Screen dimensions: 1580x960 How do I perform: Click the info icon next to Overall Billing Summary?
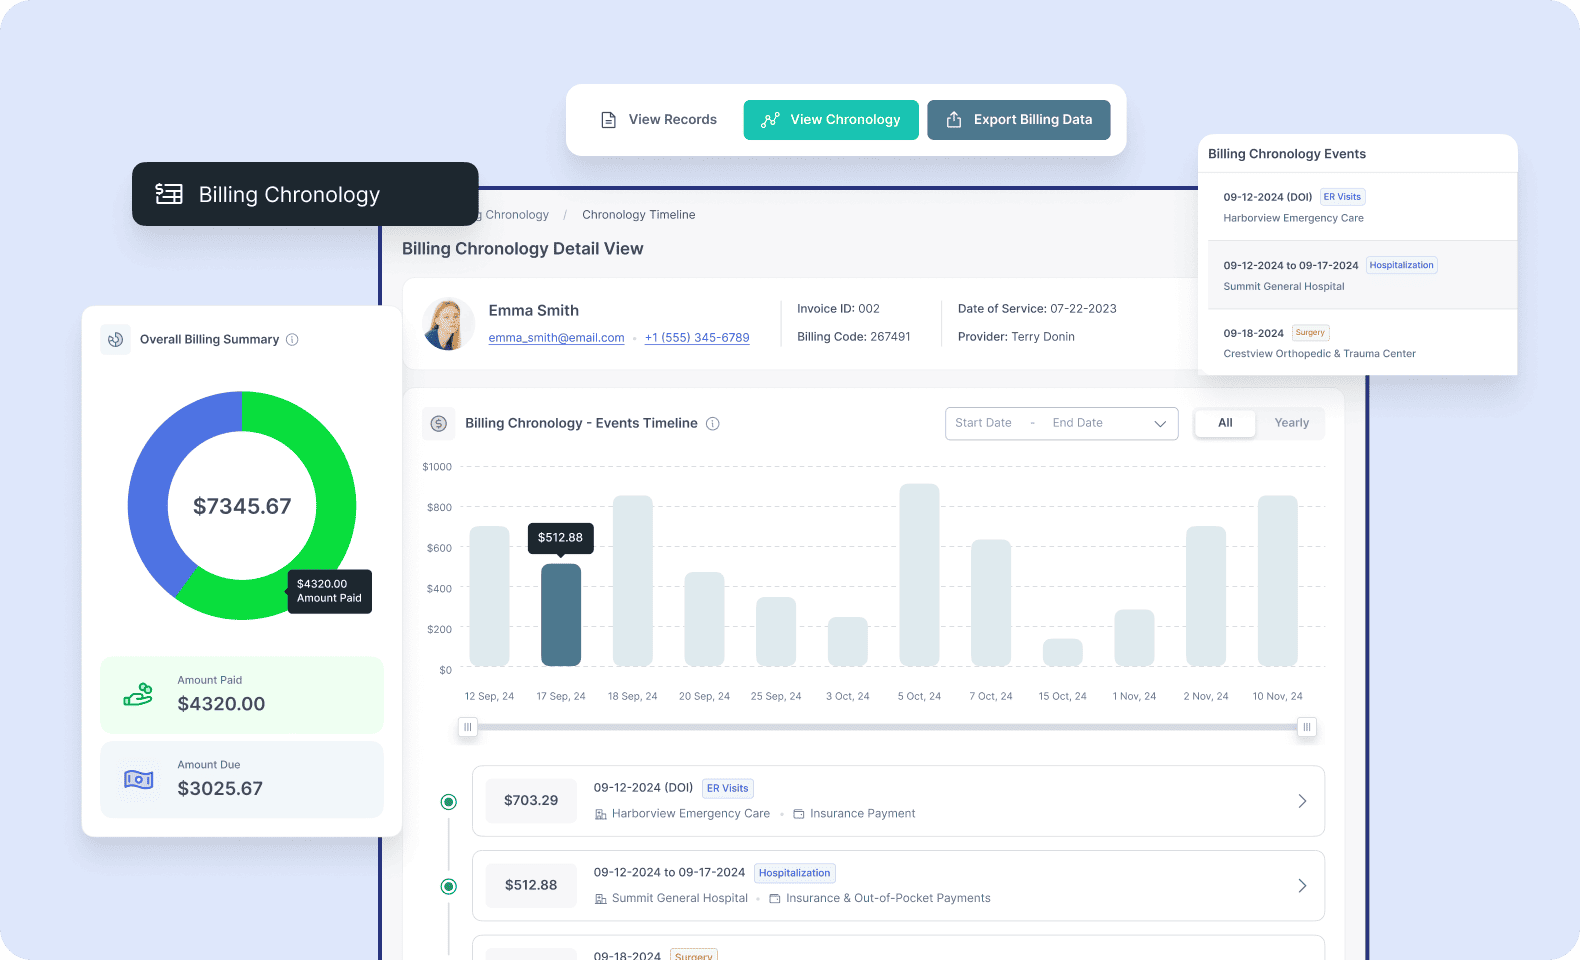click(292, 340)
